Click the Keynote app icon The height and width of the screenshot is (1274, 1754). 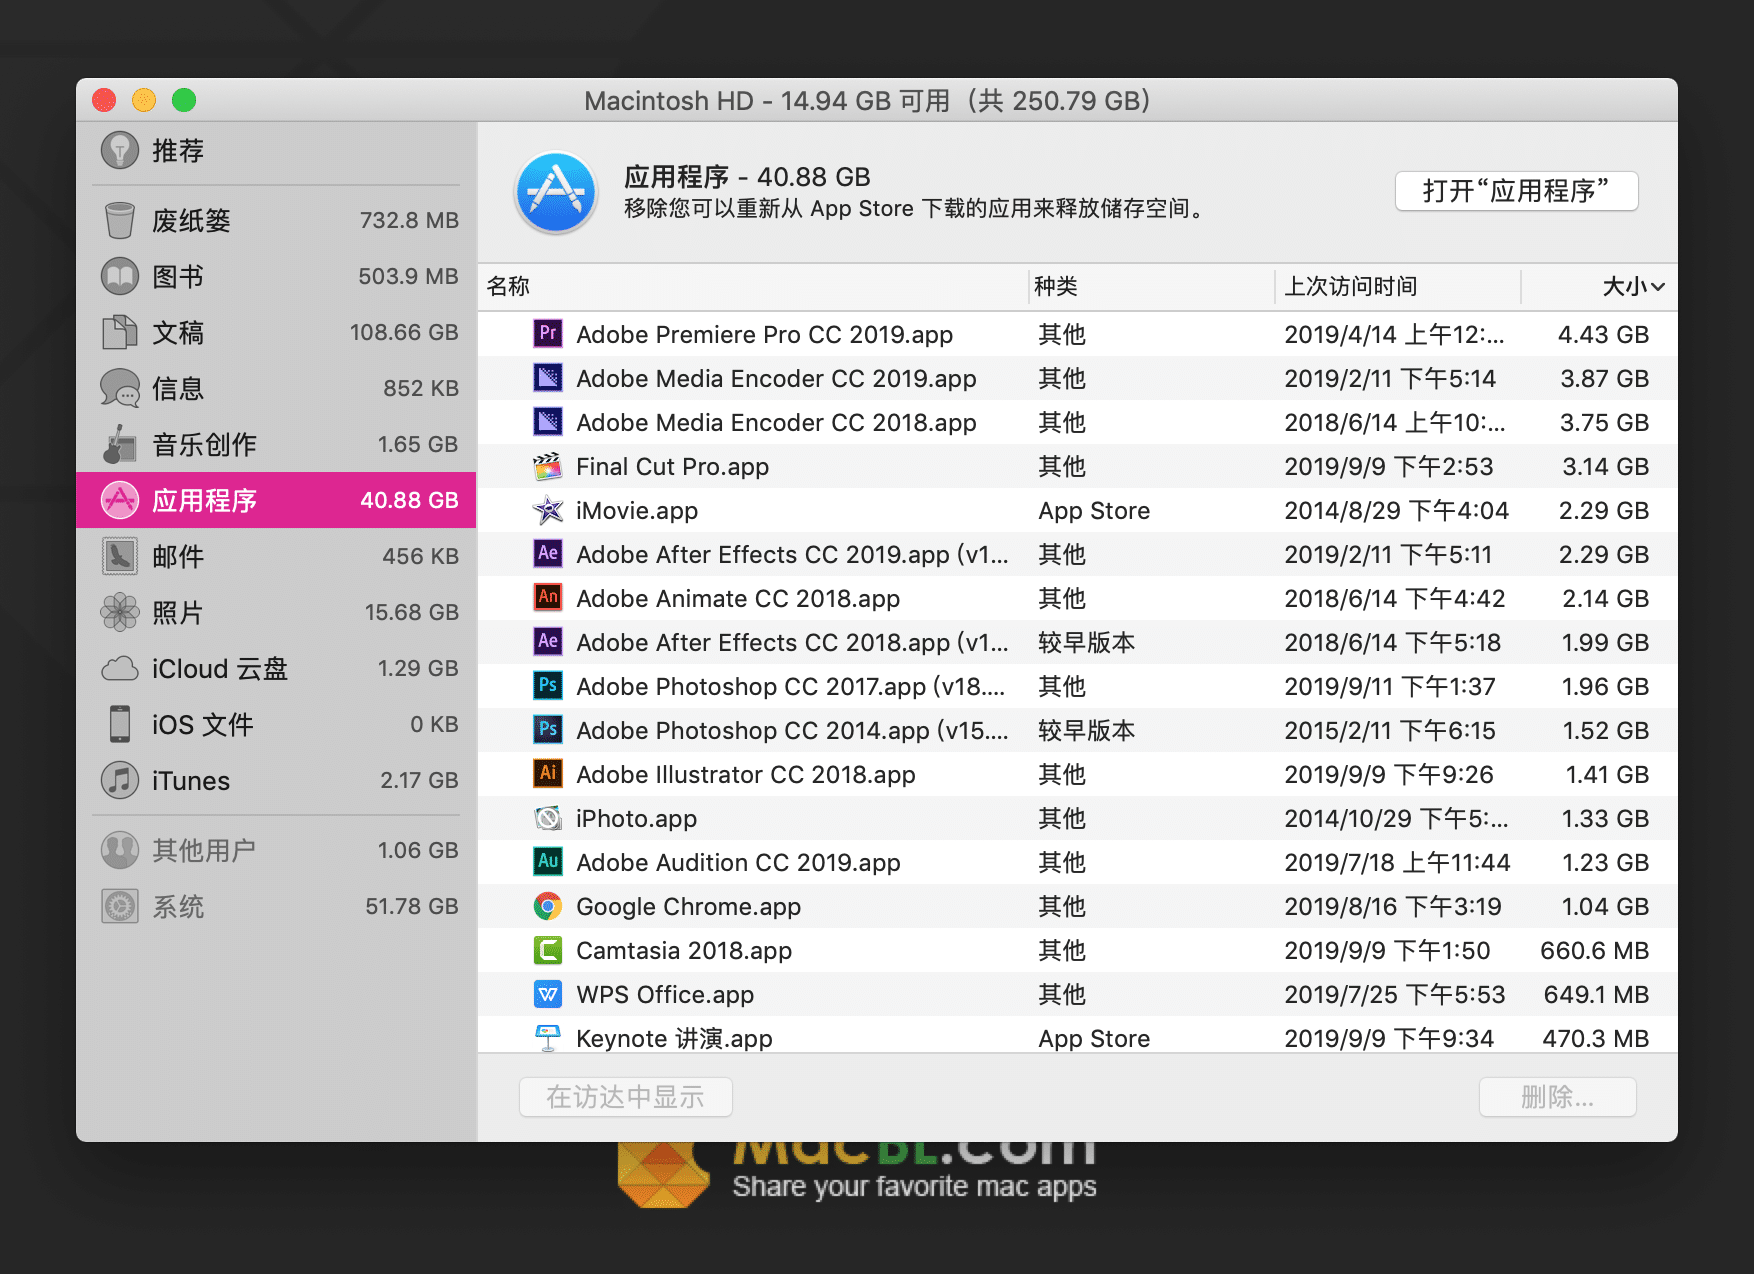click(x=548, y=1038)
